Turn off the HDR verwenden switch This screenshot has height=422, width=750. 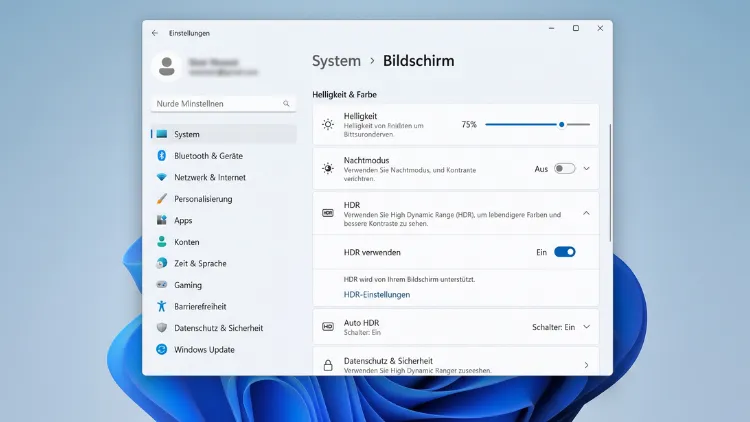(564, 252)
